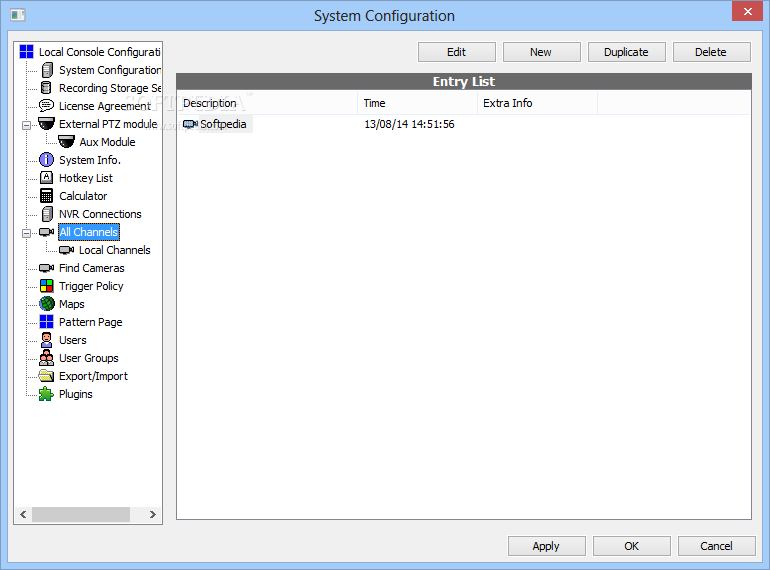Screen dimensions: 770x570
Task: Open Trigger Policy tree item
Action: coord(91,286)
